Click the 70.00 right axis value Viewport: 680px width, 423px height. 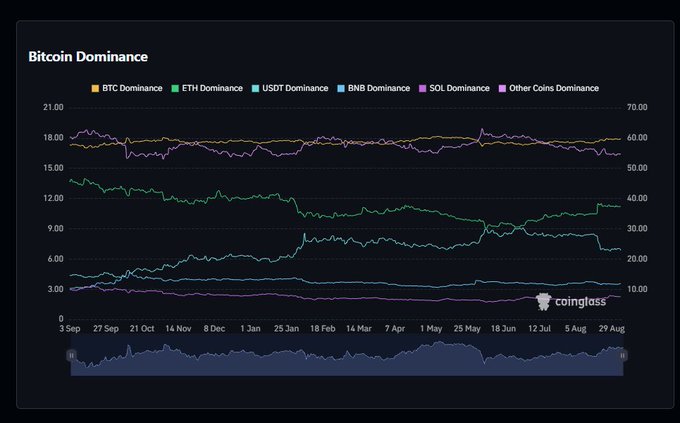[x=637, y=107]
